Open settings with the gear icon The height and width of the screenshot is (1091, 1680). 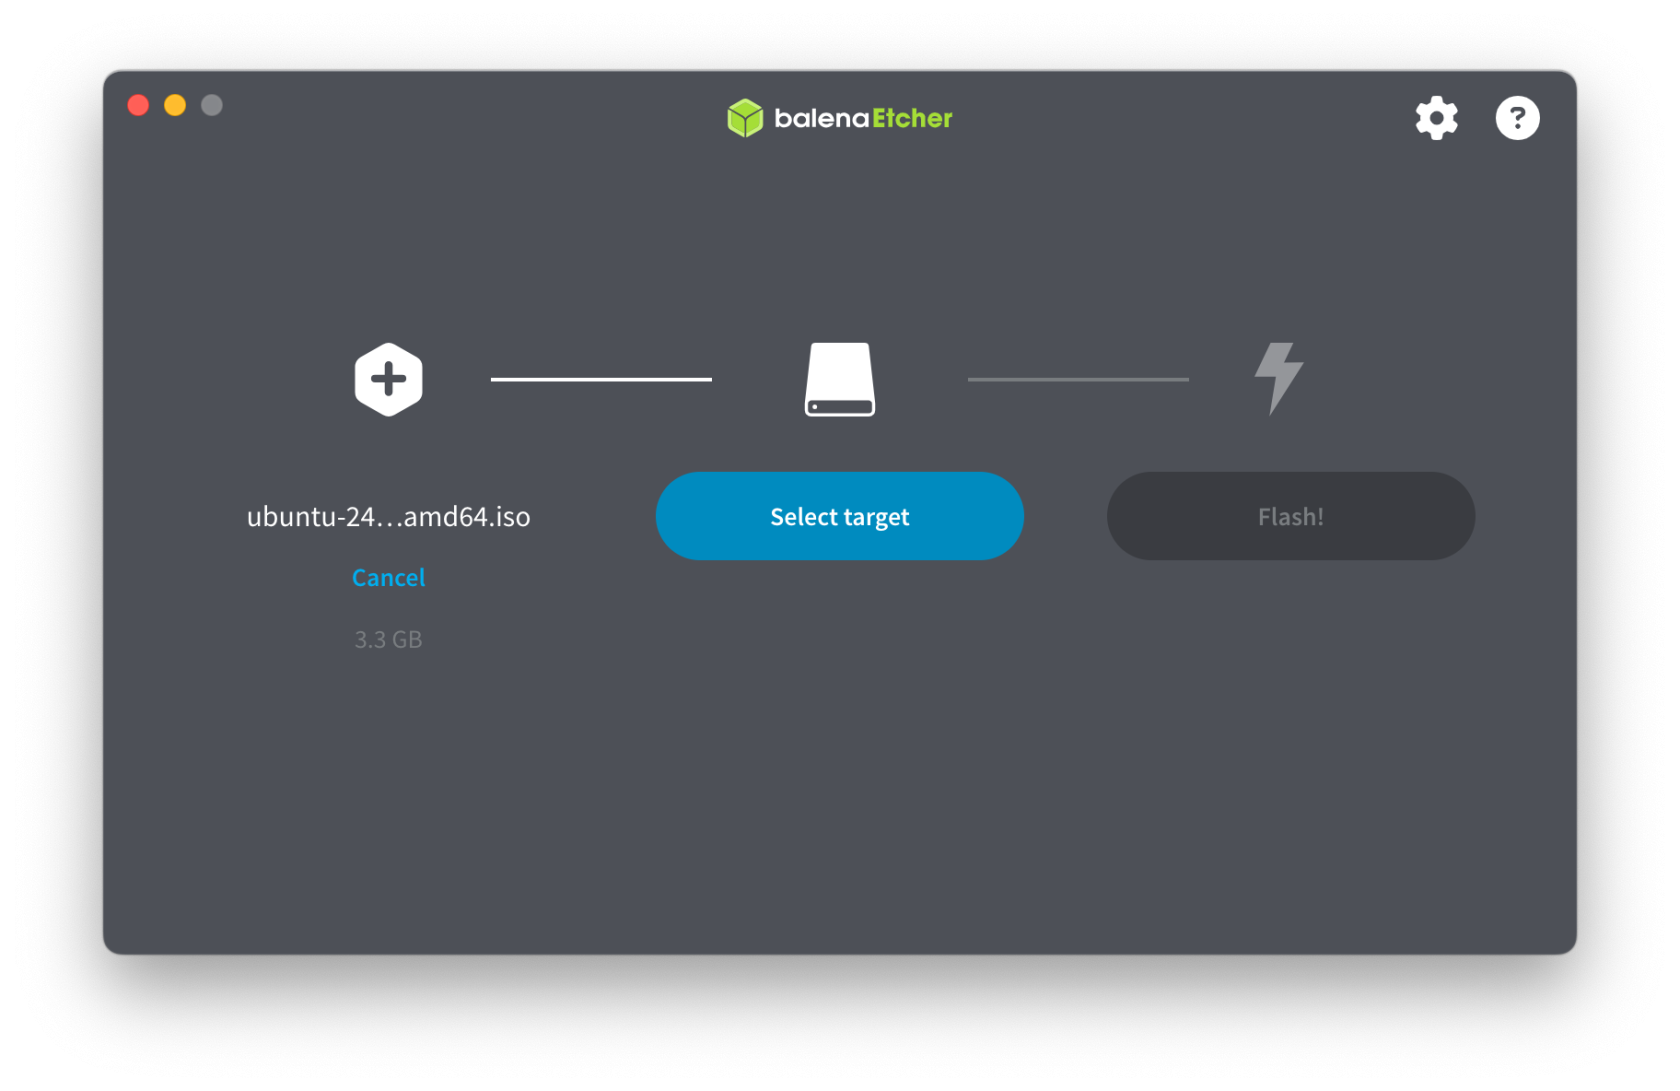[x=1436, y=118]
